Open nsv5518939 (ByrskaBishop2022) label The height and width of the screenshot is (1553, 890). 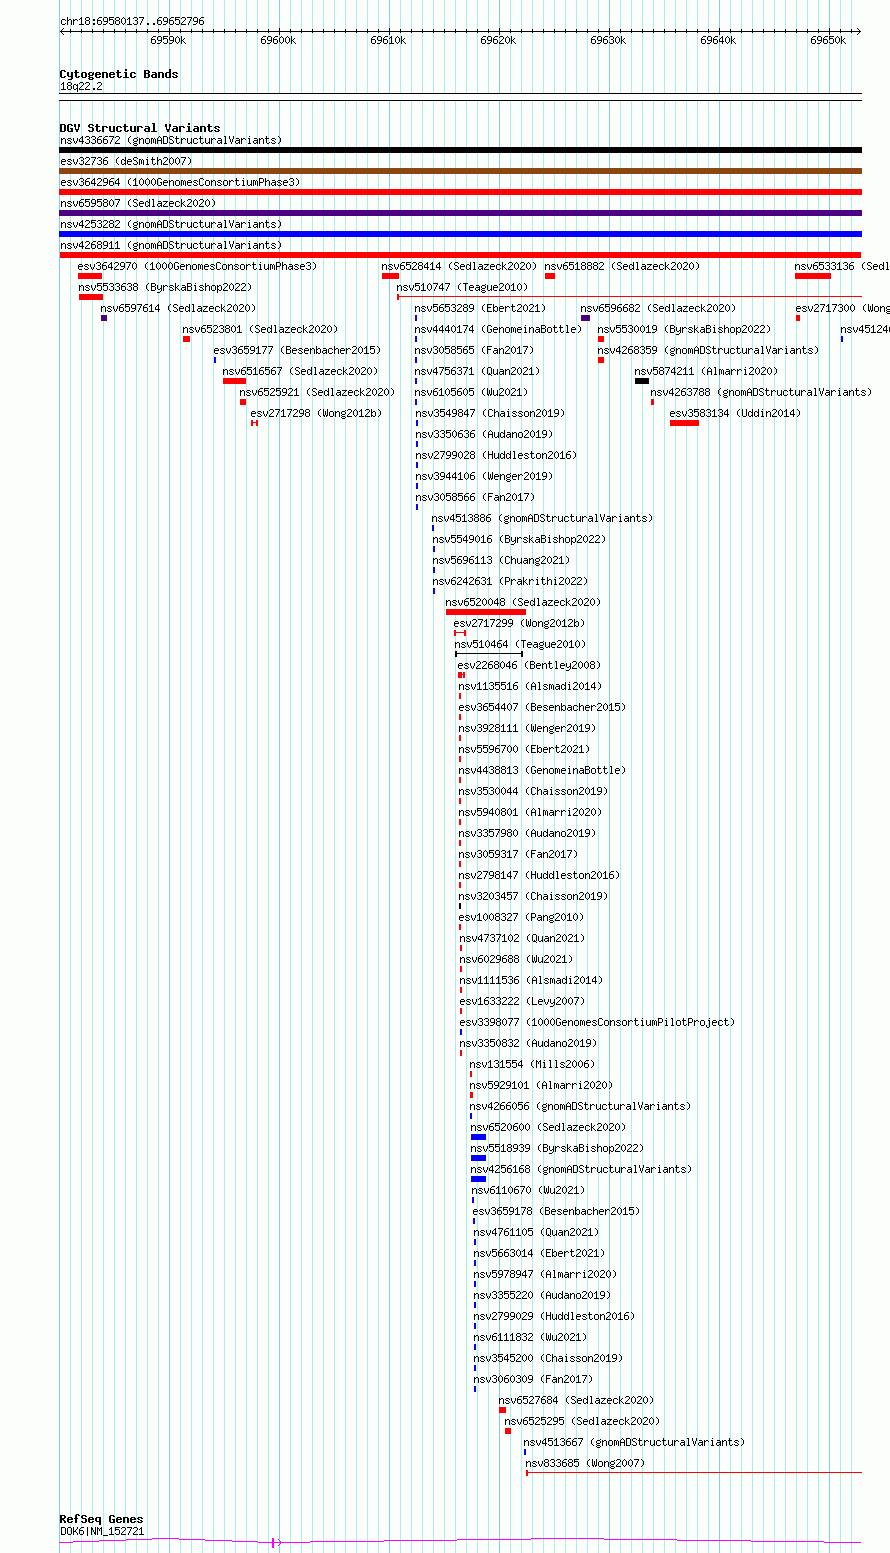[x=558, y=1148]
